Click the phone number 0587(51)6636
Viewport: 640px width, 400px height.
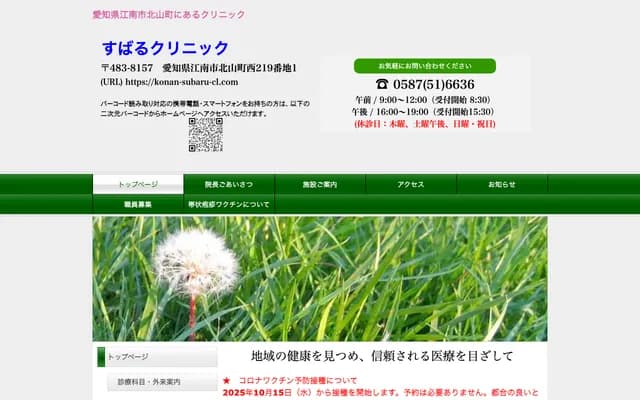pyautogui.click(x=434, y=84)
